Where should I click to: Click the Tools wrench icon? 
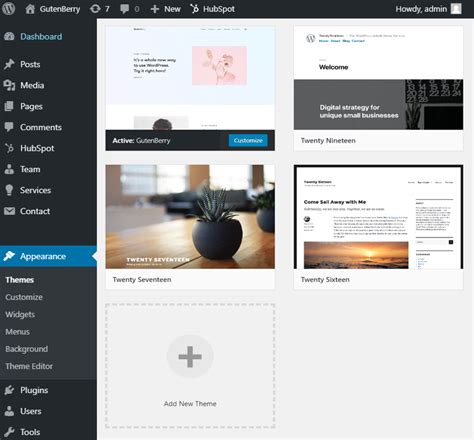(9, 432)
